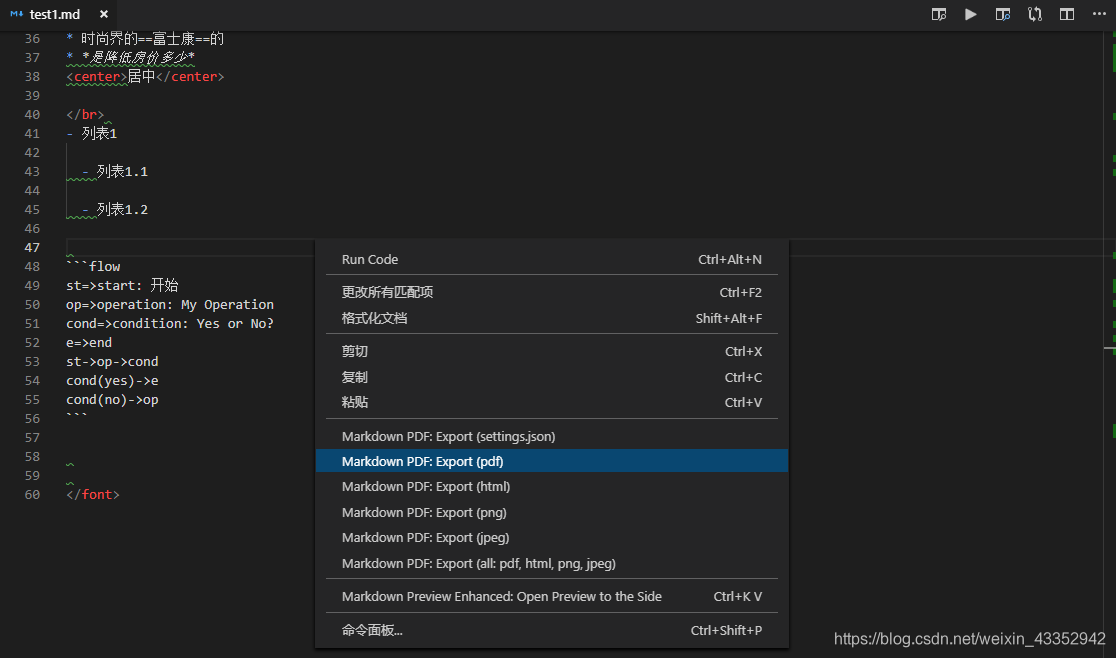Image resolution: width=1116 pixels, height=658 pixels.
Task: Select 更改所有匹配项 menu entry
Action: point(552,292)
